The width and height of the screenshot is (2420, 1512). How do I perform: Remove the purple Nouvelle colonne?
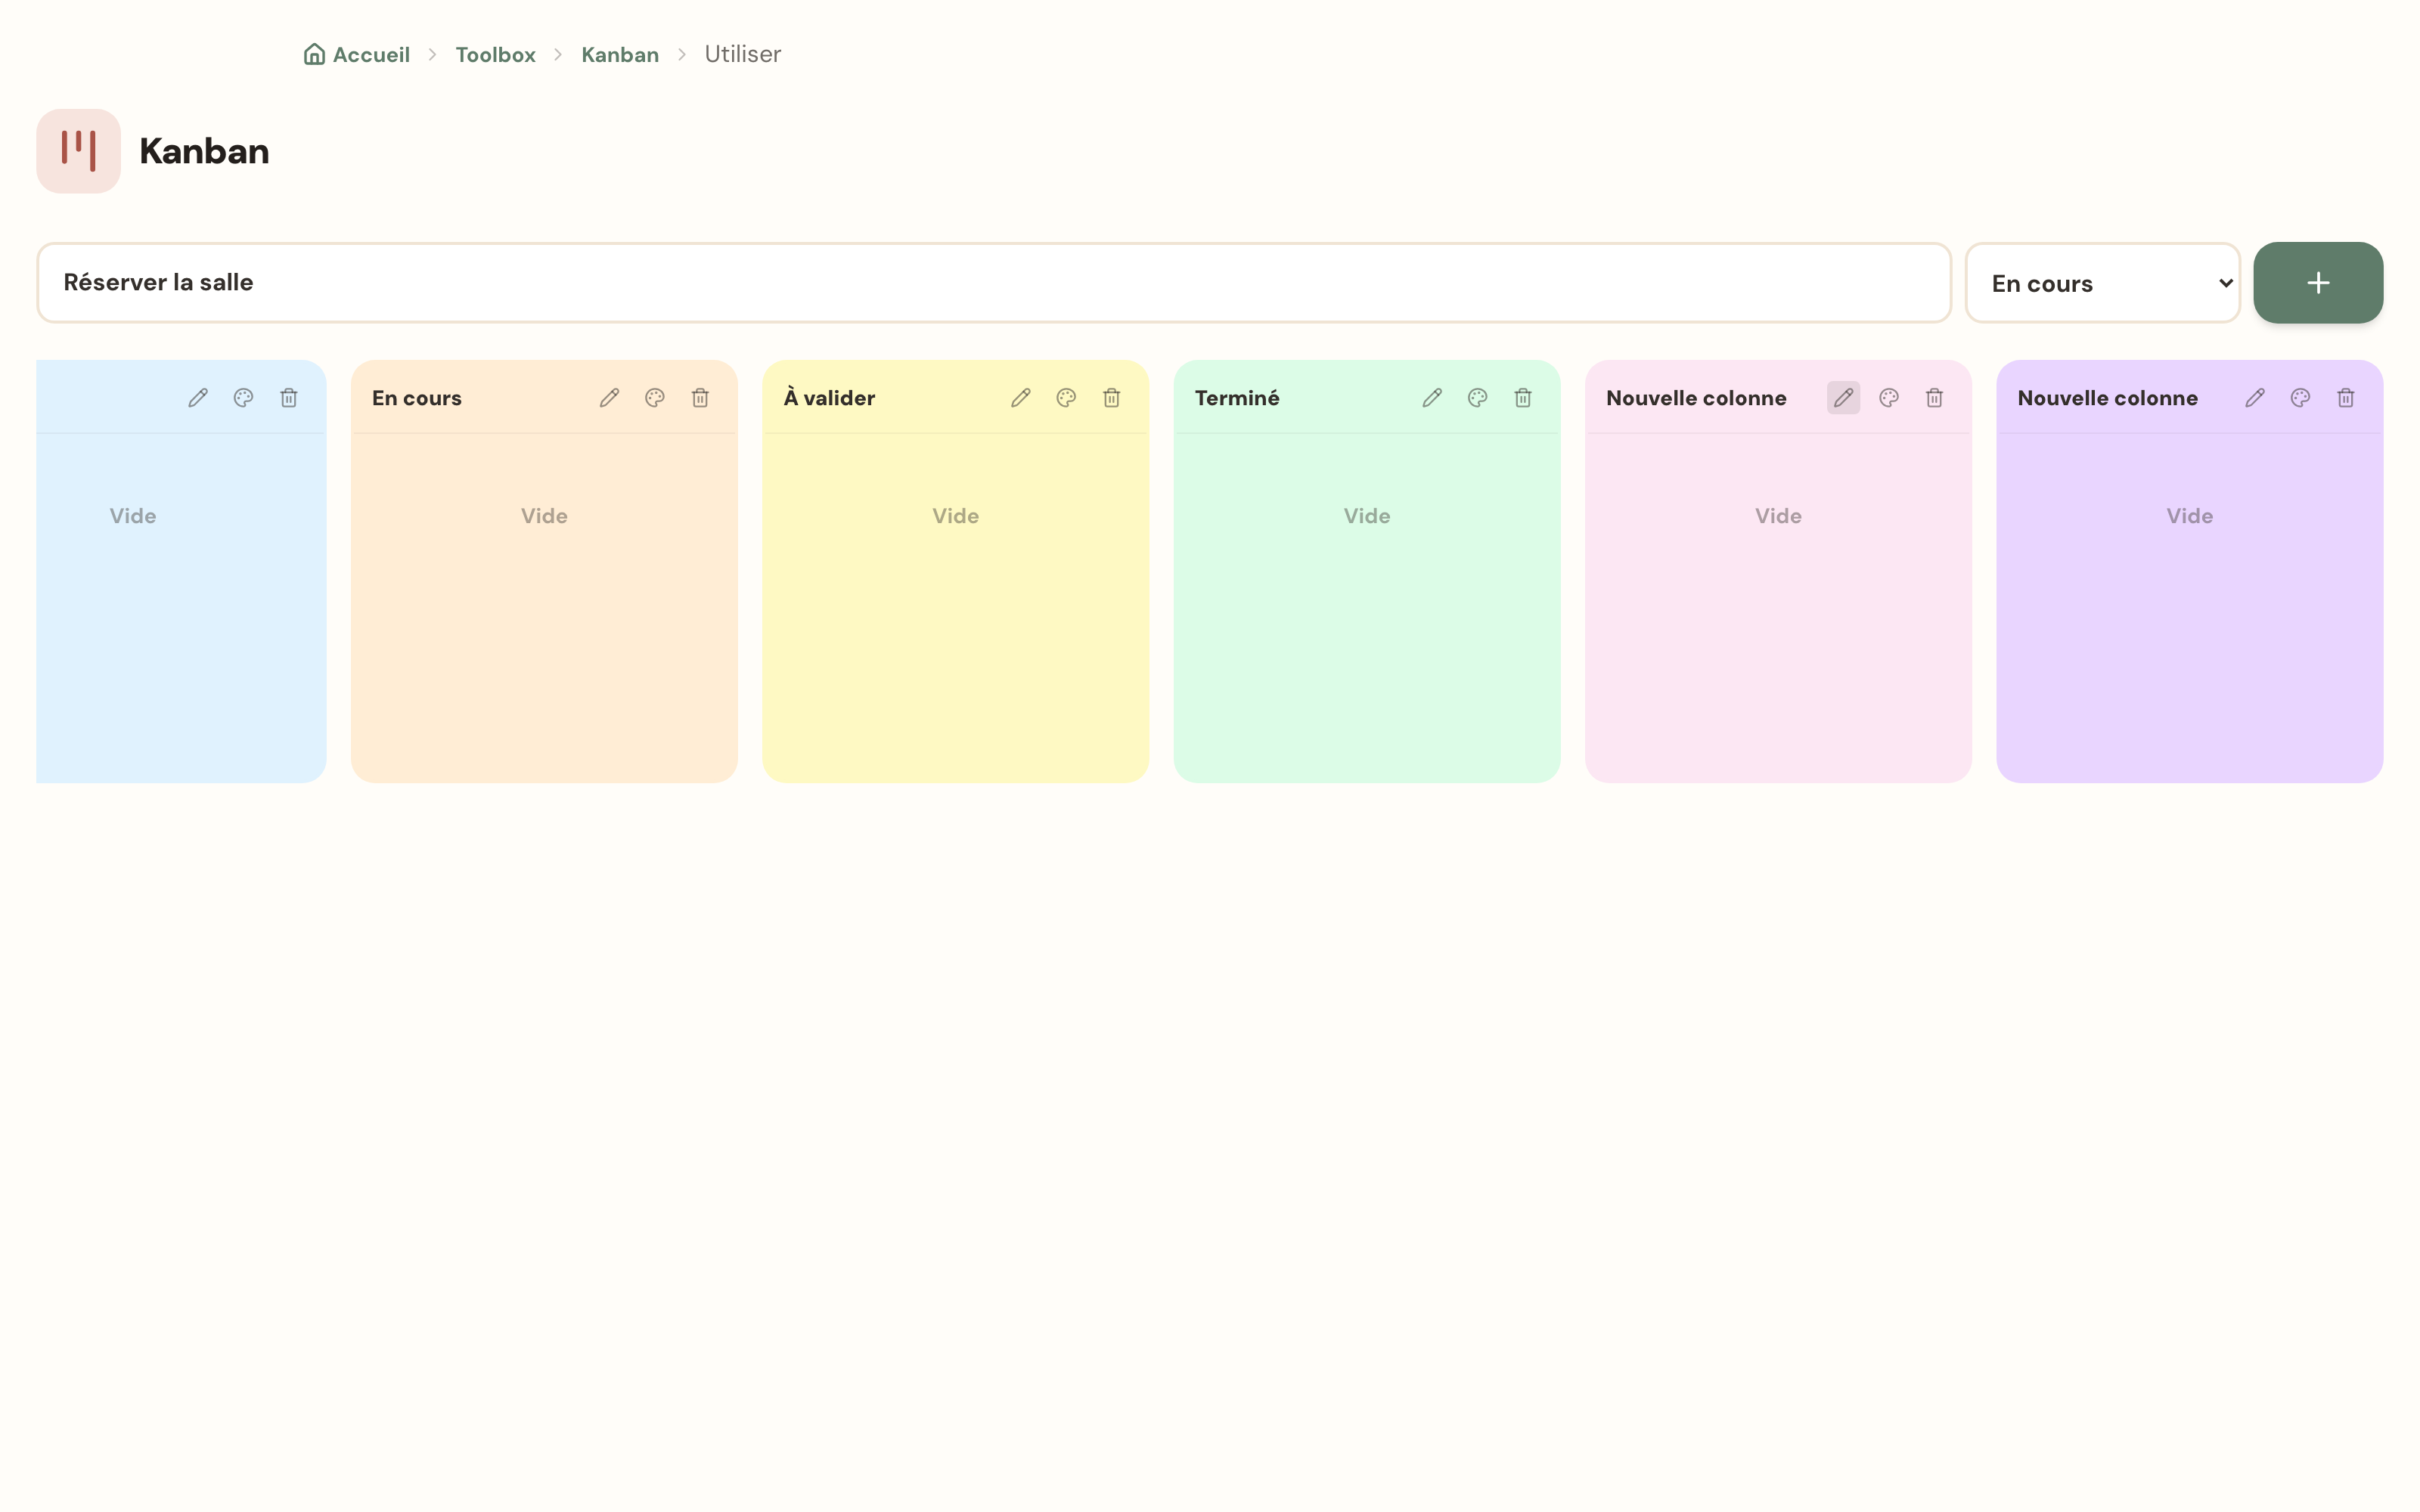(x=2346, y=398)
